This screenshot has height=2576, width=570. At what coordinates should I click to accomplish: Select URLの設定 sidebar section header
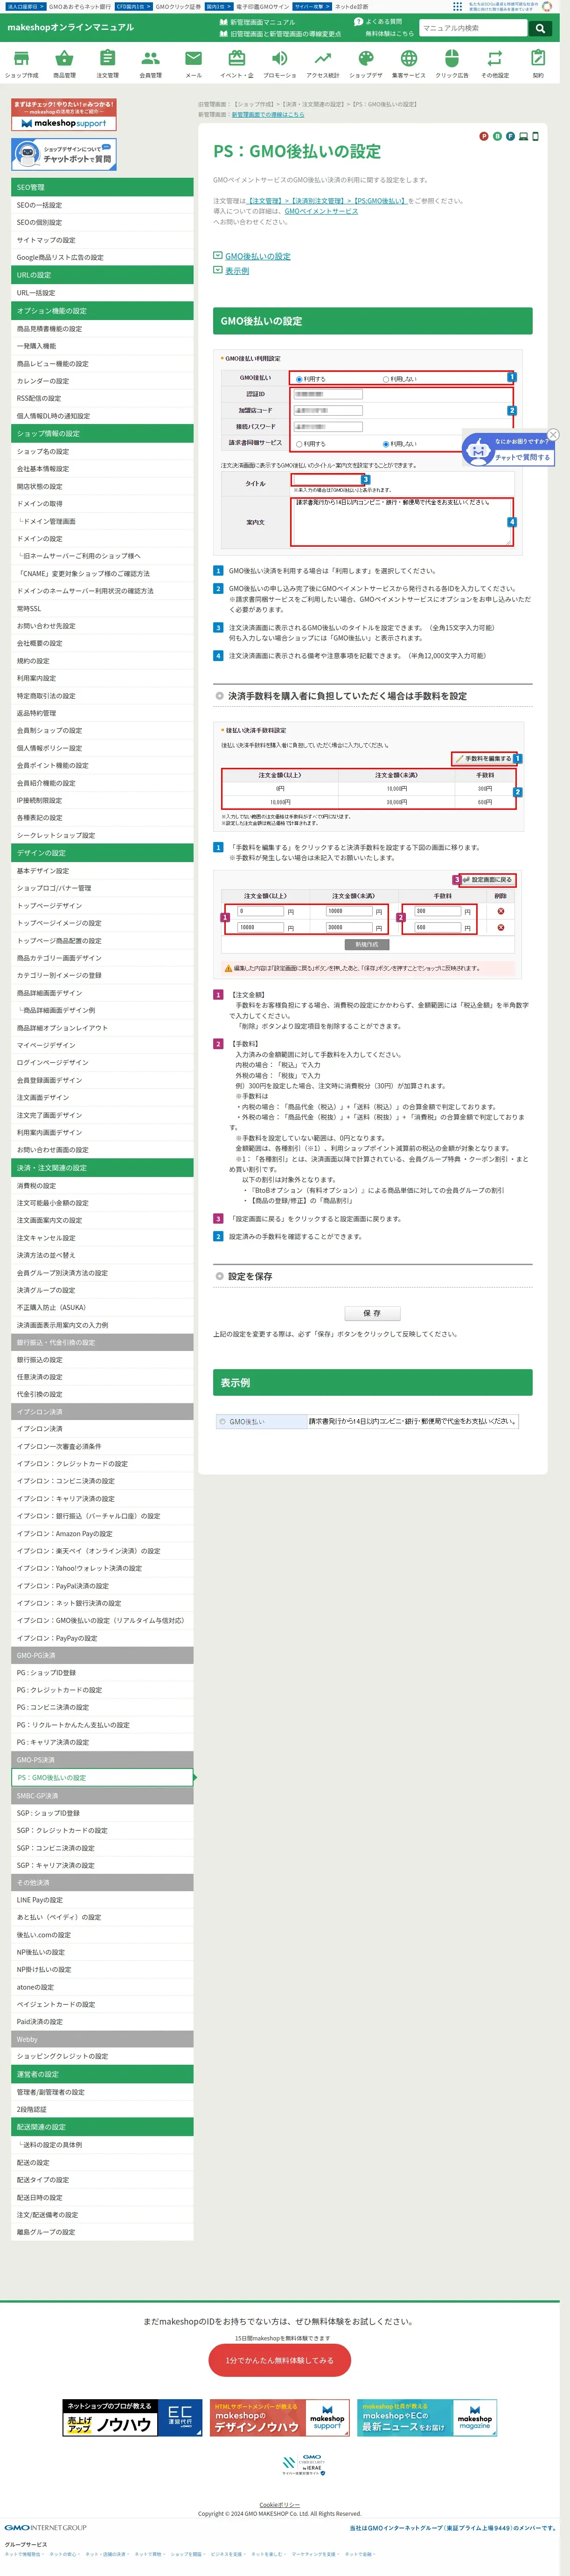102,275
